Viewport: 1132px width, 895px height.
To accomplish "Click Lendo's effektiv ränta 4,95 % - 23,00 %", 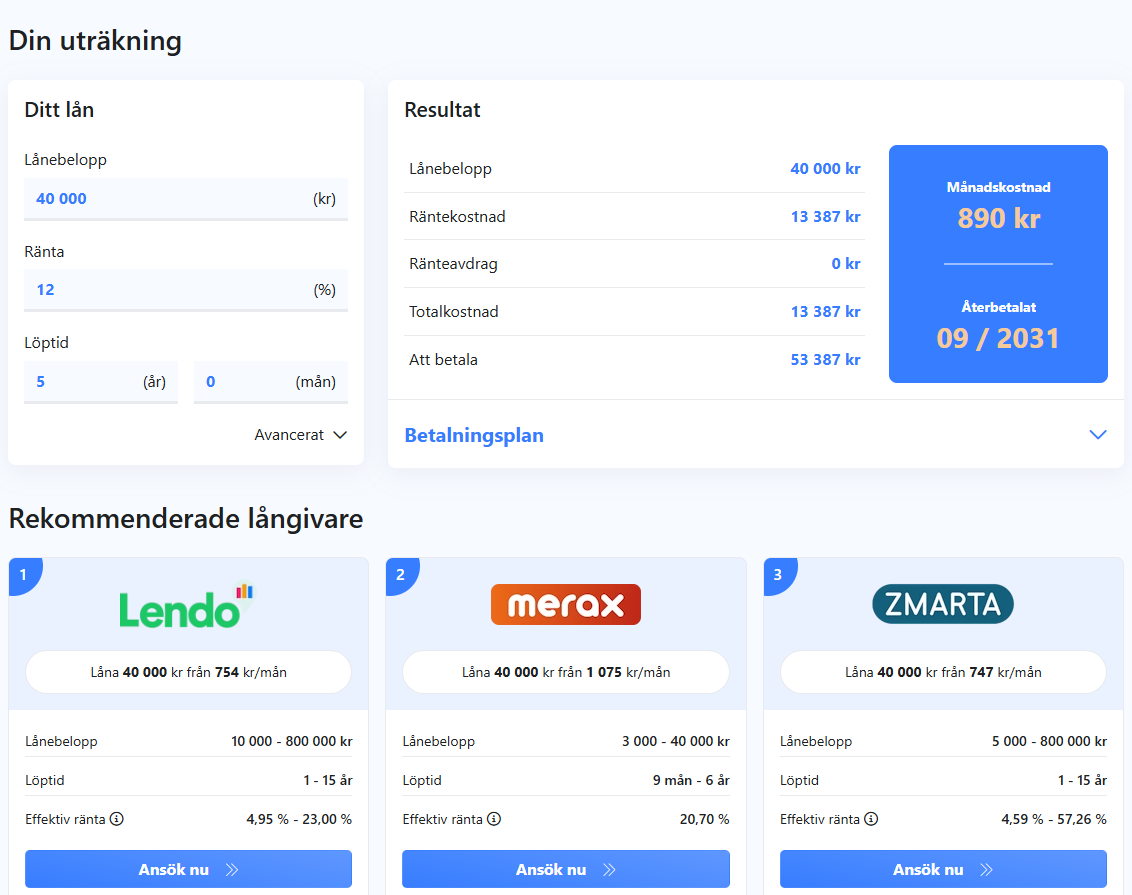I will [299, 819].
